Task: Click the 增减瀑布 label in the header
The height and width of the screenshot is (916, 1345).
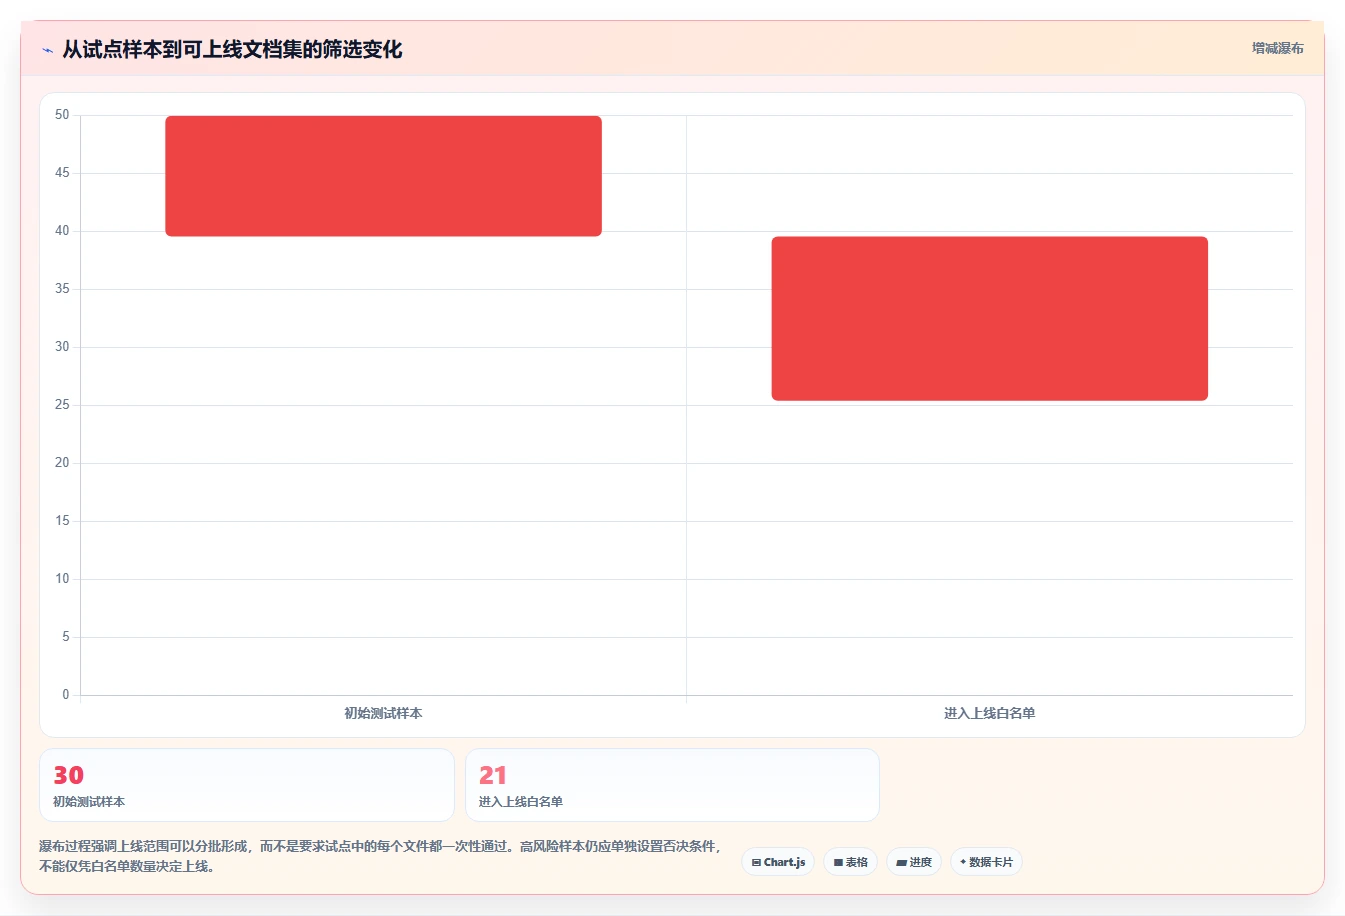Action: click(x=1277, y=48)
